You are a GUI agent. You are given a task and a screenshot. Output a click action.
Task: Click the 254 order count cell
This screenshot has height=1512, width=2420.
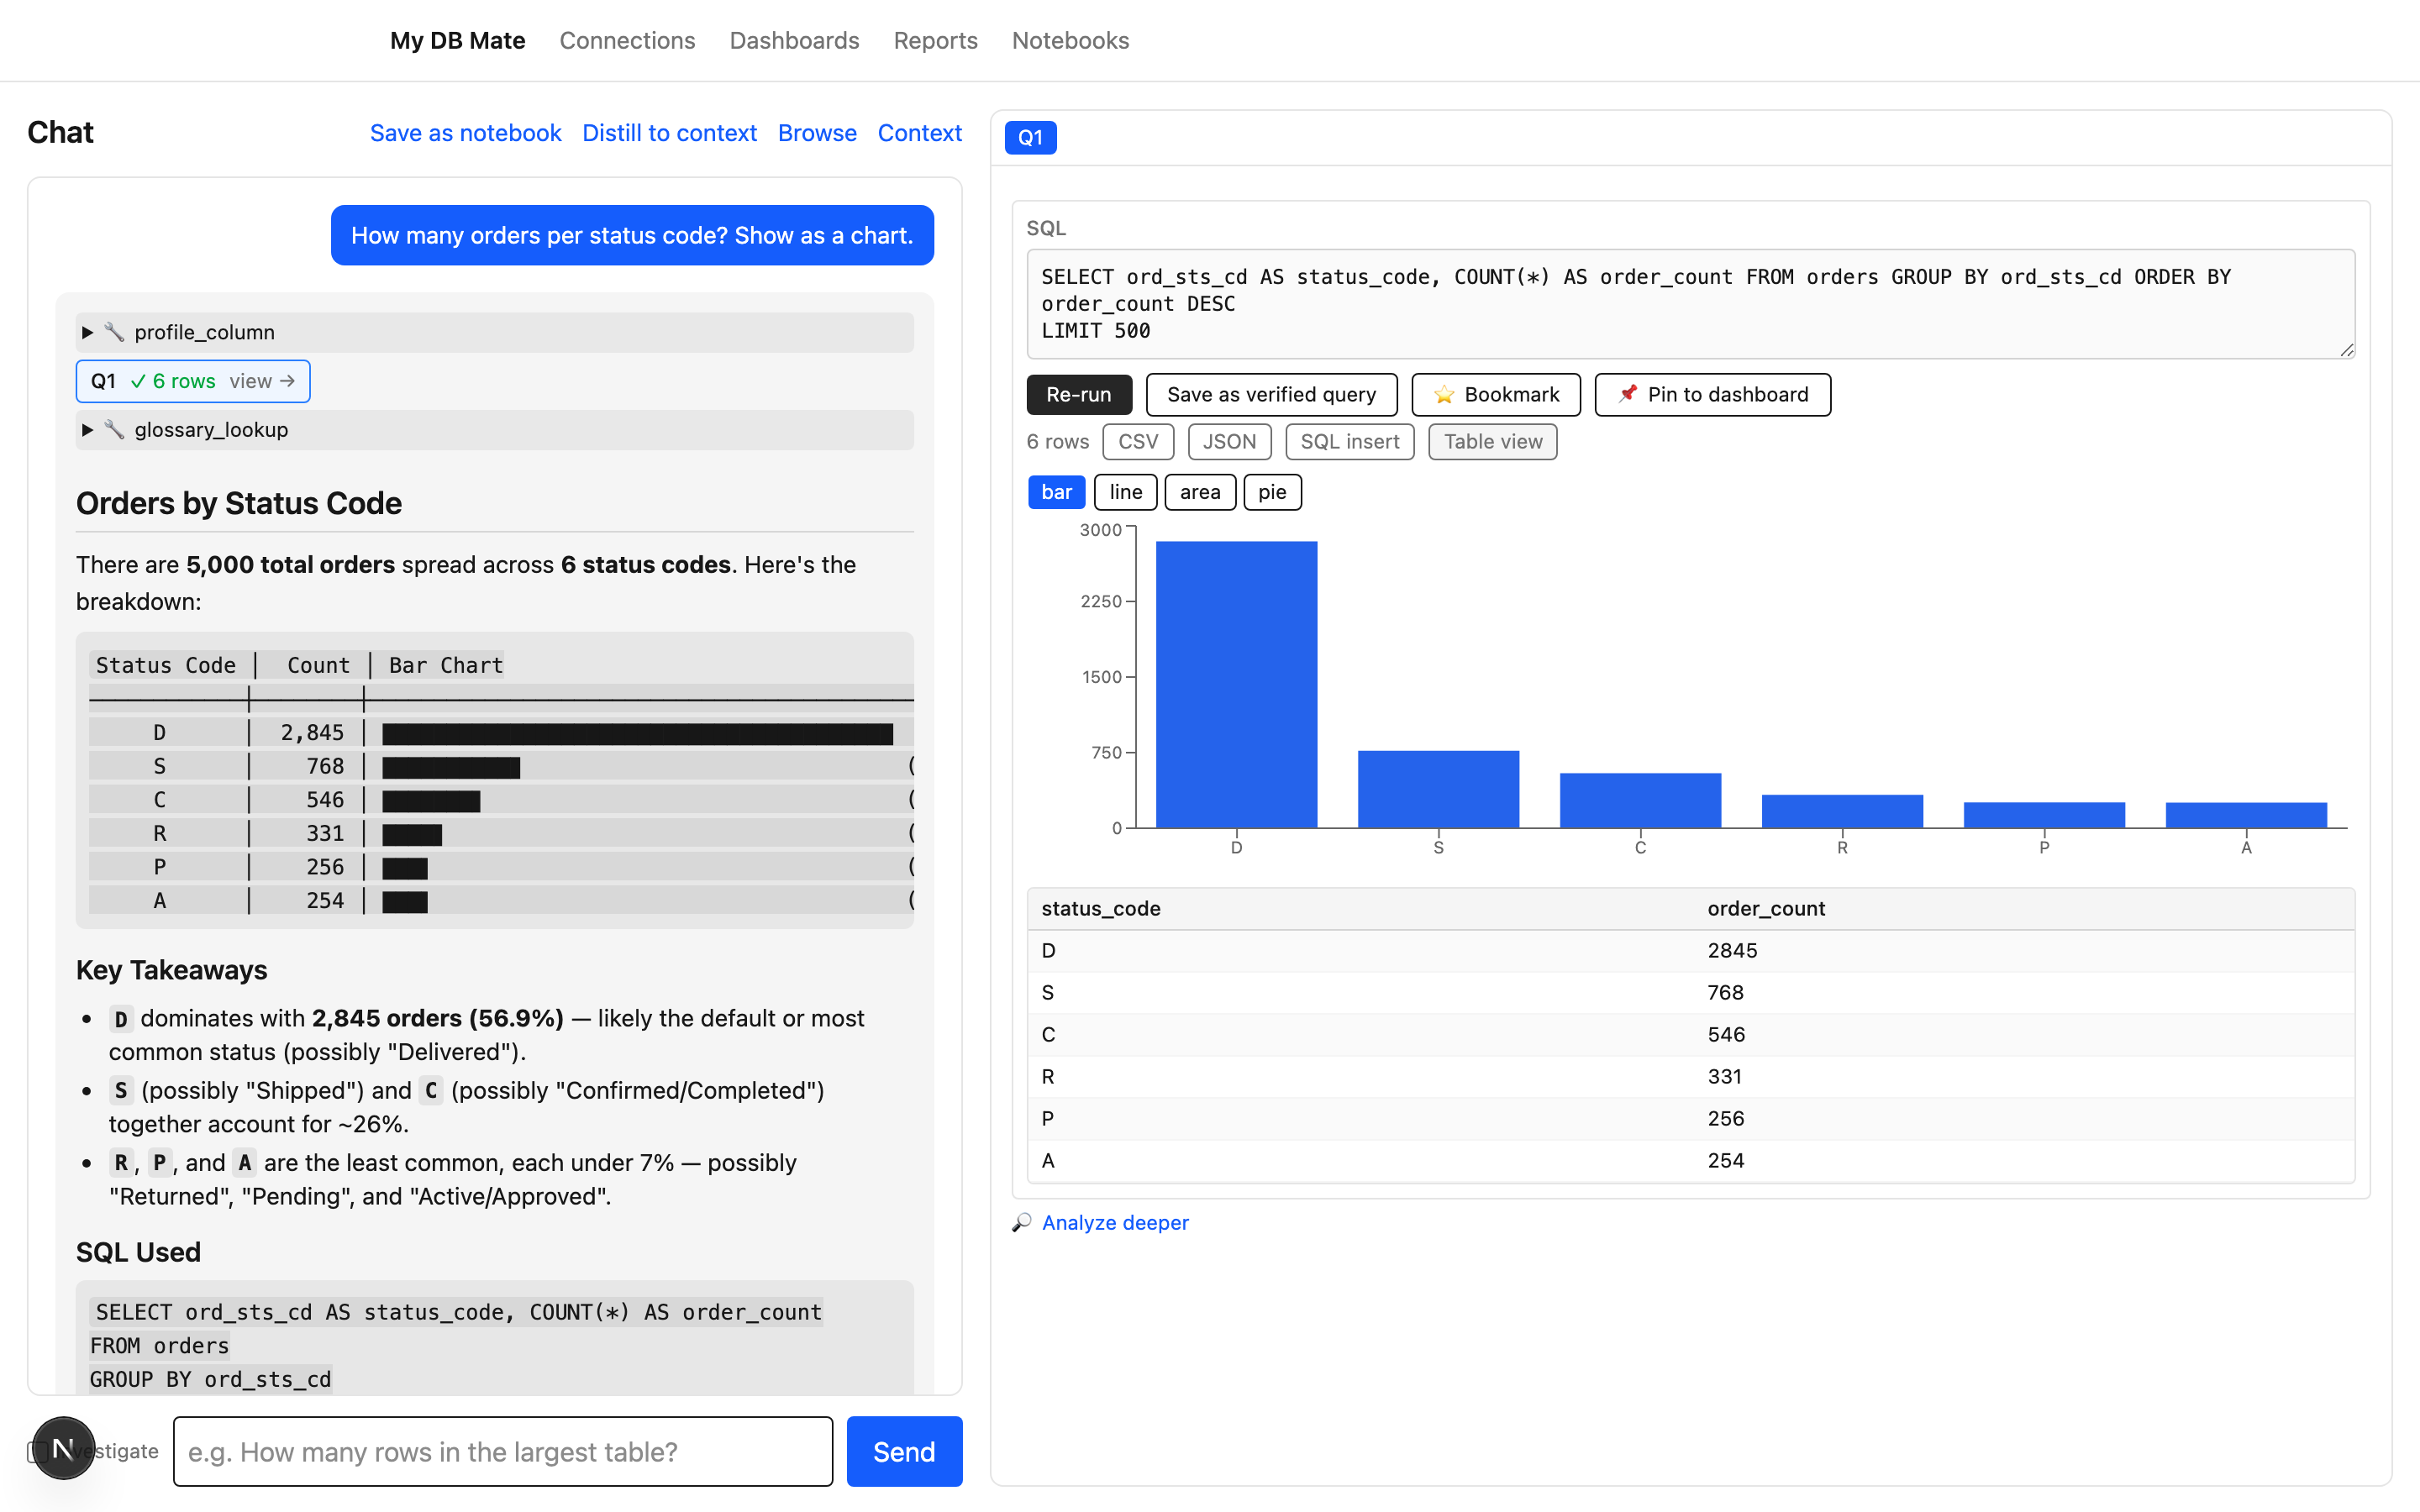point(1725,1160)
